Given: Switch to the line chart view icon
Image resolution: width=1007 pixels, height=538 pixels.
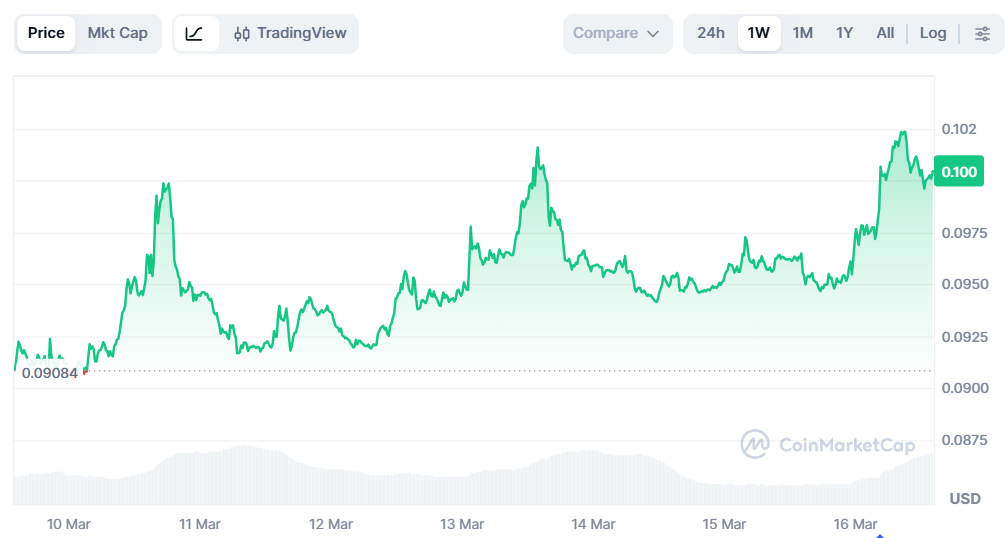Looking at the screenshot, I should click(x=195, y=33).
